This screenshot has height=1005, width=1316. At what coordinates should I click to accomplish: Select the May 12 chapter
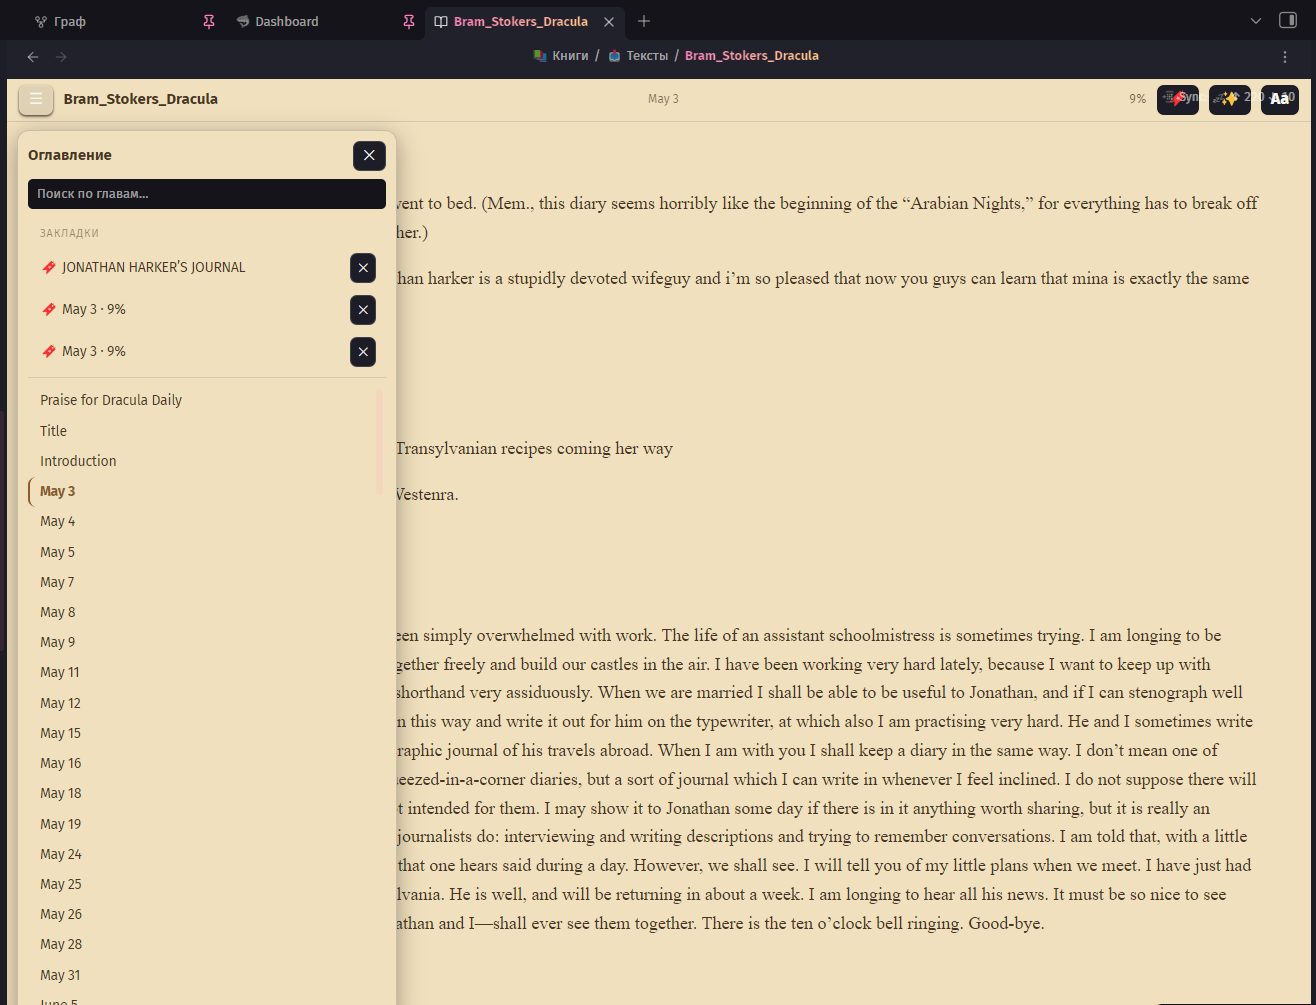point(60,703)
